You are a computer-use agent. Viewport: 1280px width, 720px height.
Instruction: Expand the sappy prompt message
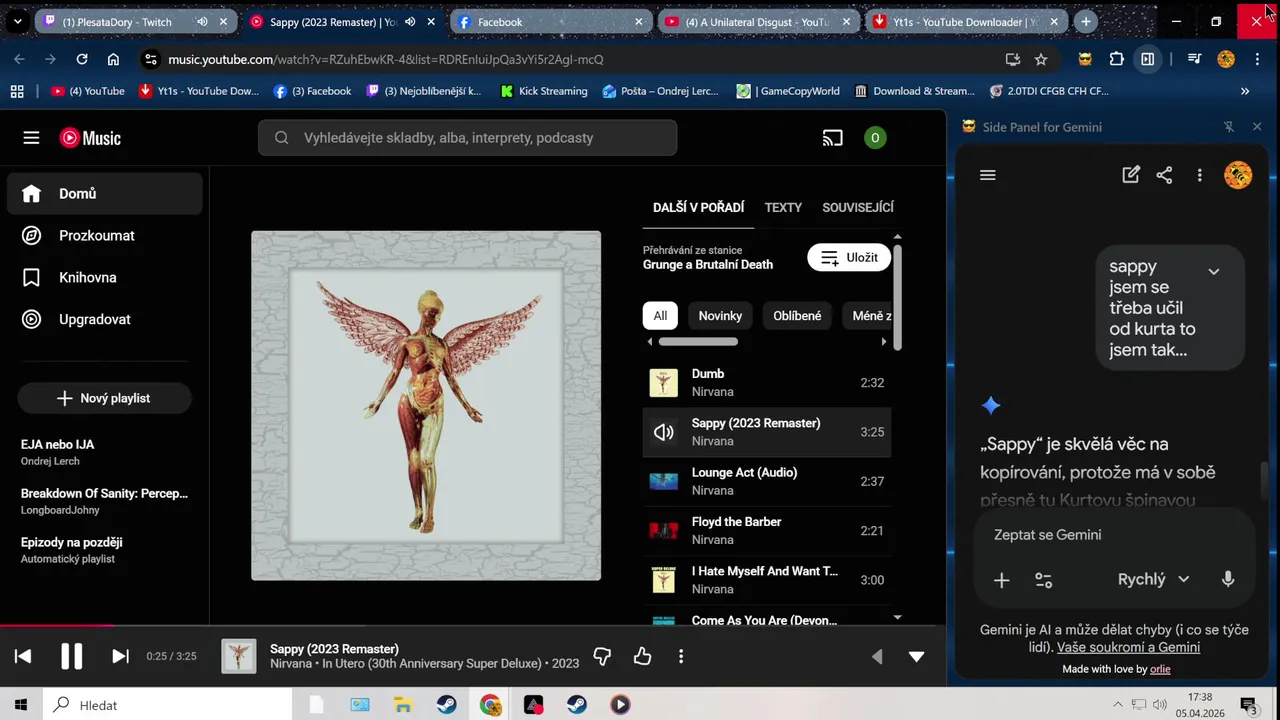(1213, 271)
